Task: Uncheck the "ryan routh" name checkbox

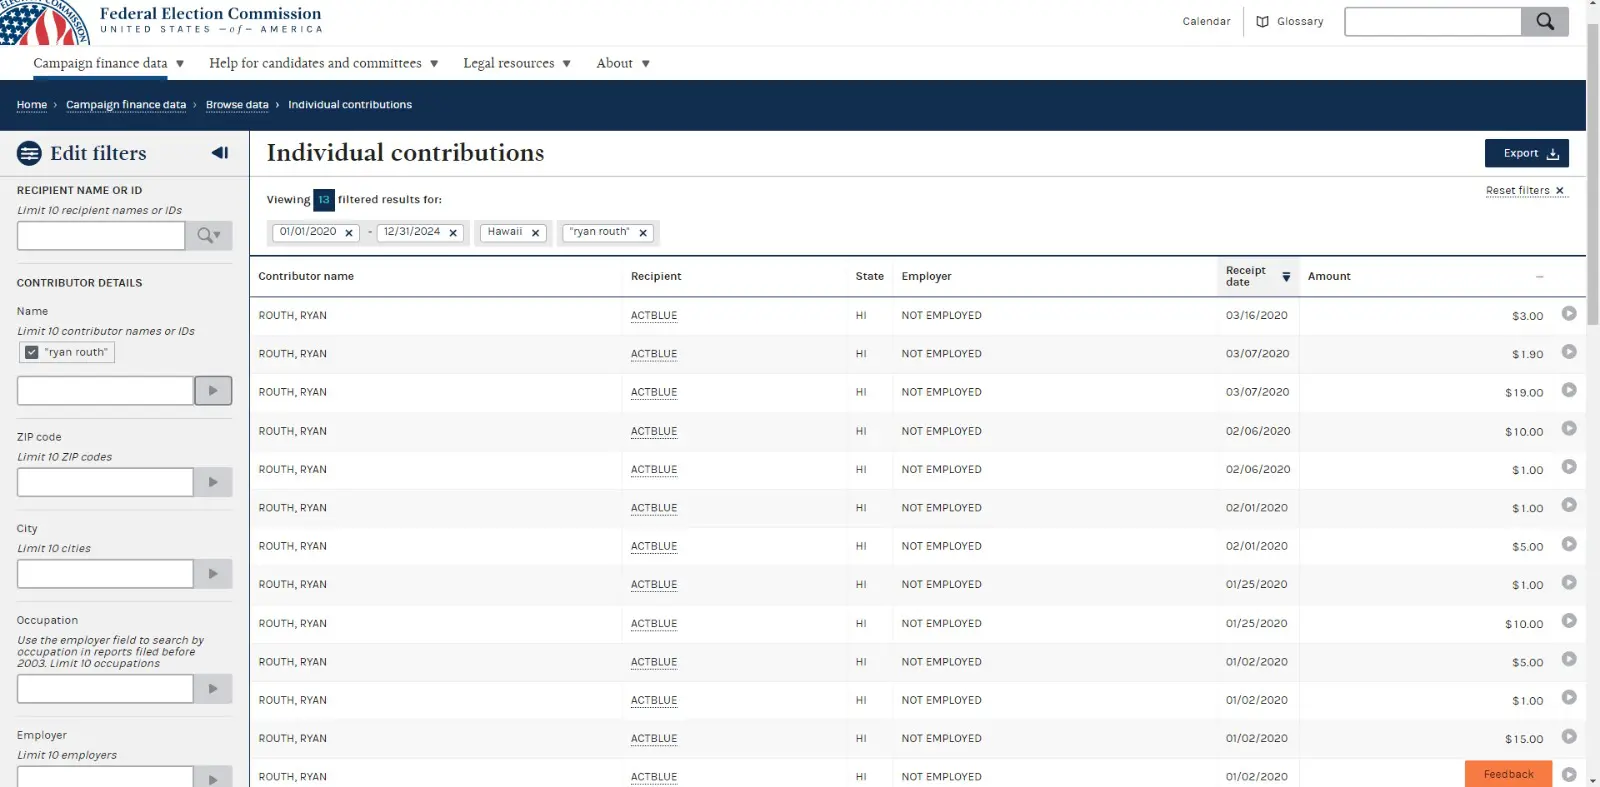Action: (x=32, y=352)
